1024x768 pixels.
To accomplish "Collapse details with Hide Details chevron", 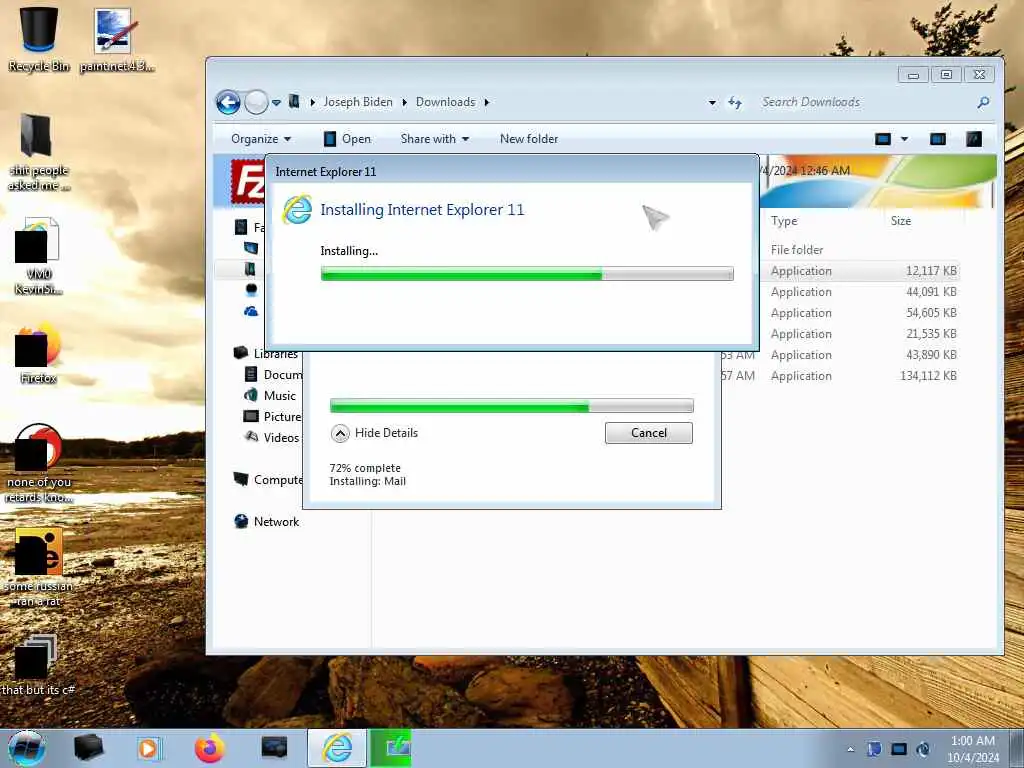I will 340,433.
